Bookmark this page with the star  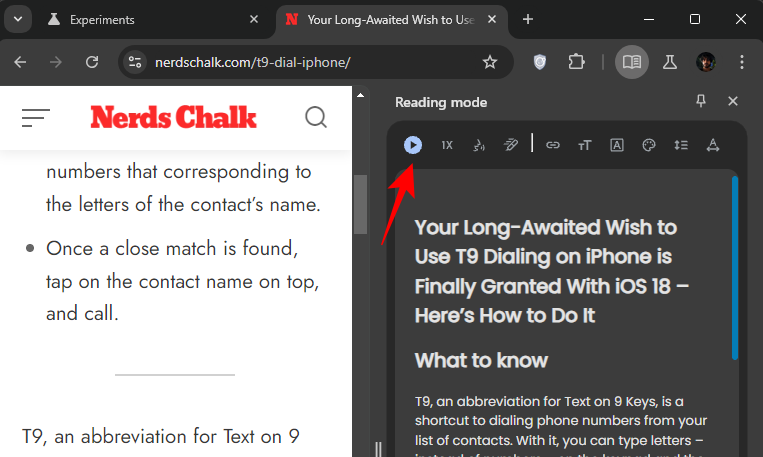490,62
